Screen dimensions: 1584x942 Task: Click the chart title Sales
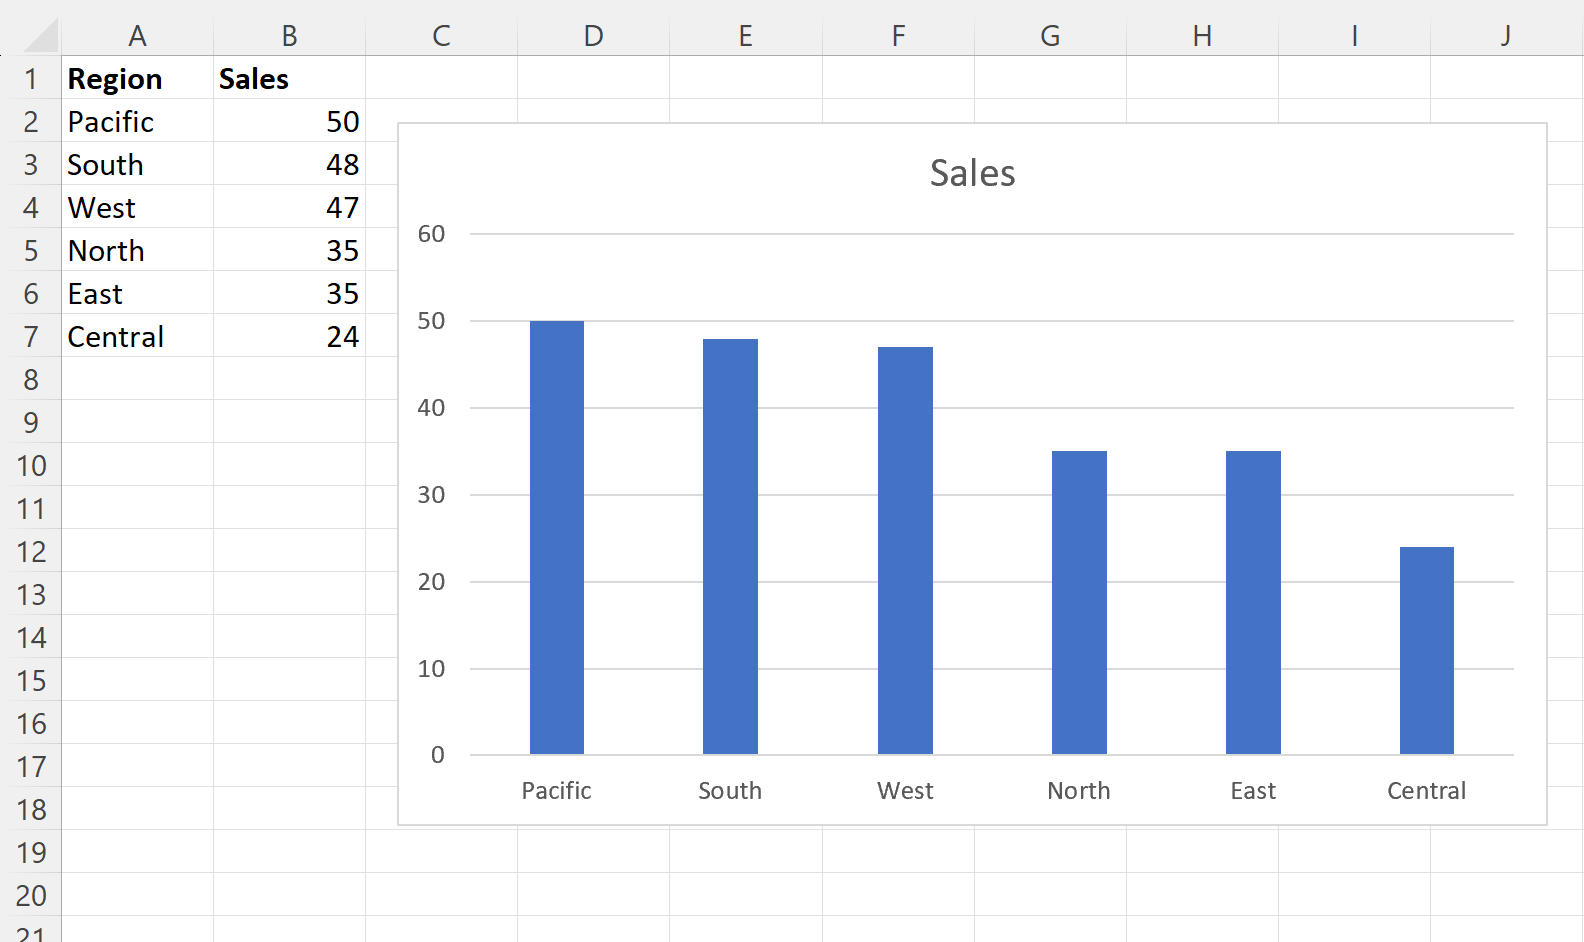pos(972,173)
